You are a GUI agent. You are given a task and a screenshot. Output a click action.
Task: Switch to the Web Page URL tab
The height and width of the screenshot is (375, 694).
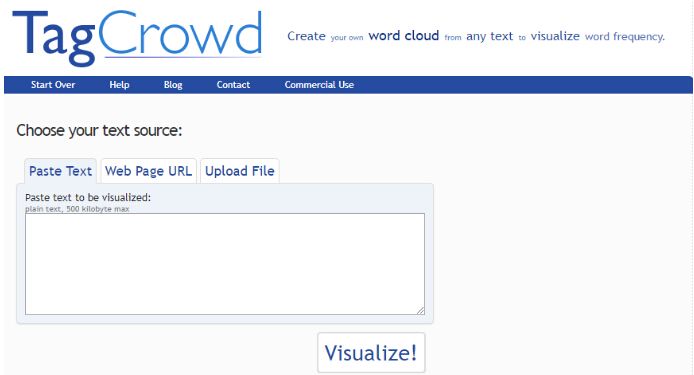(148, 171)
